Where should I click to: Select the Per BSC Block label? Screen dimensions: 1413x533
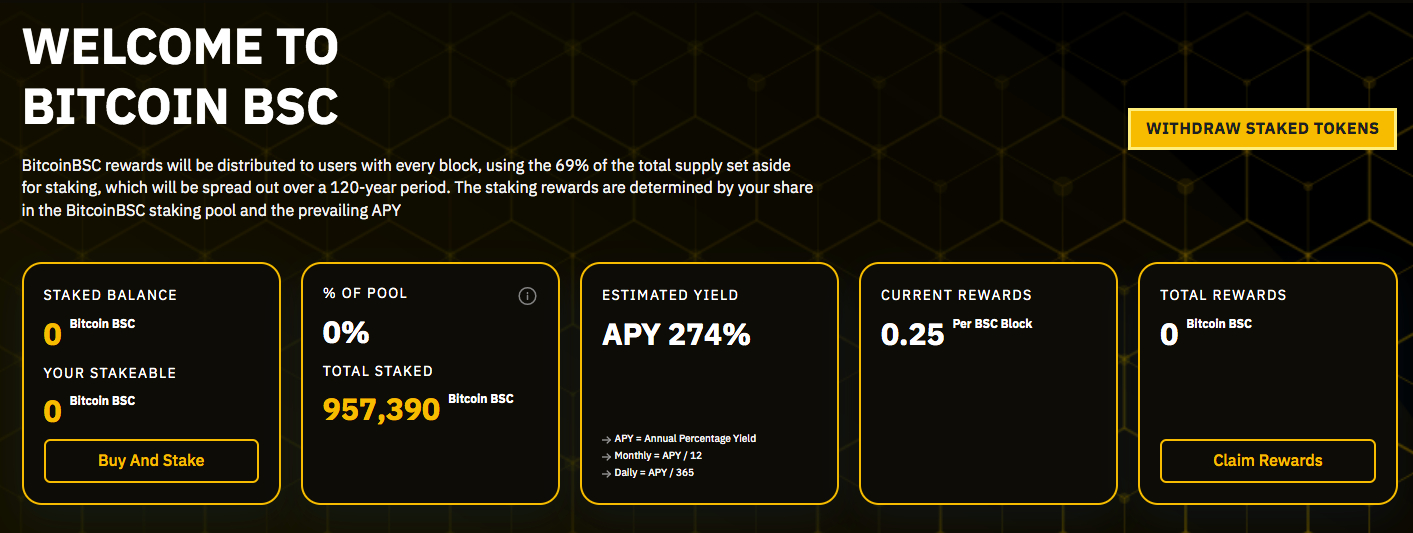993,324
